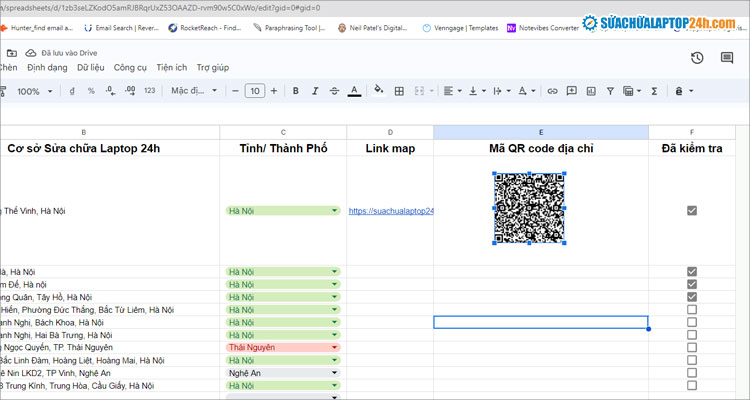
Task: Toggle strikethrough formatting
Action: tap(334, 91)
